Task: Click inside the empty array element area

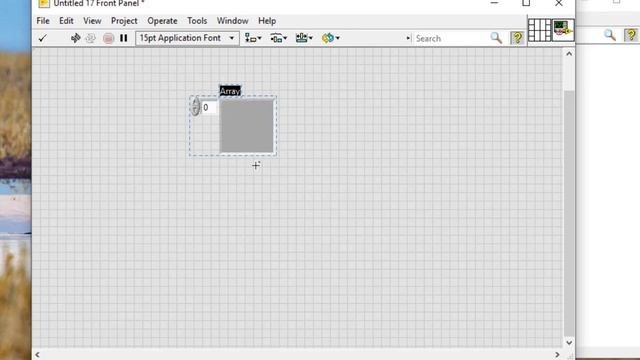Action: click(247, 126)
